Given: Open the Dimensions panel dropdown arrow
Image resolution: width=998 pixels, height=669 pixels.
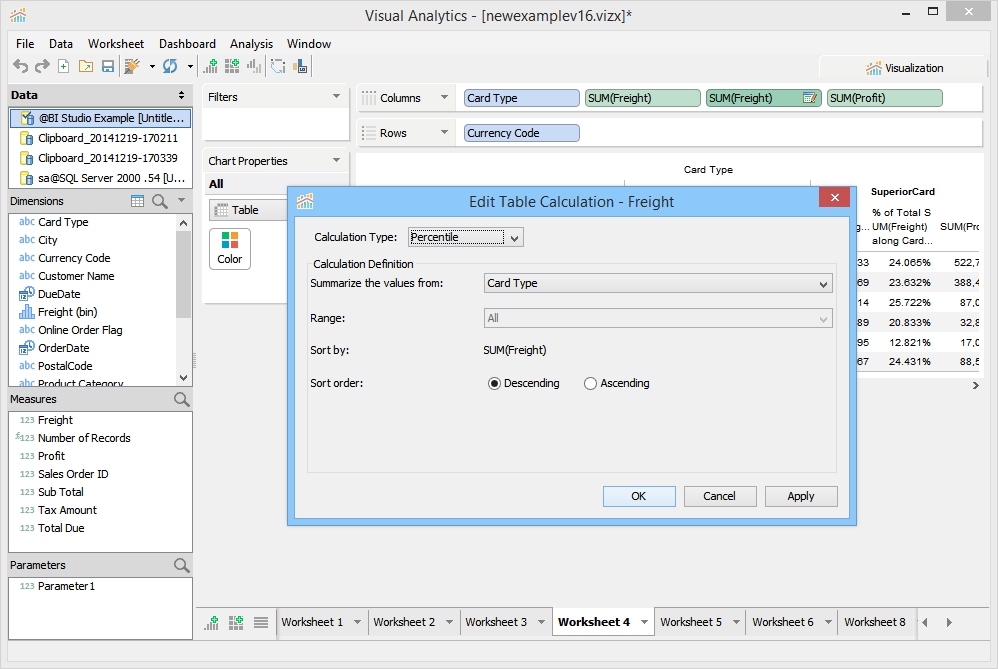Looking at the screenshot, I should pyautogui.click(x=181, y=201).
